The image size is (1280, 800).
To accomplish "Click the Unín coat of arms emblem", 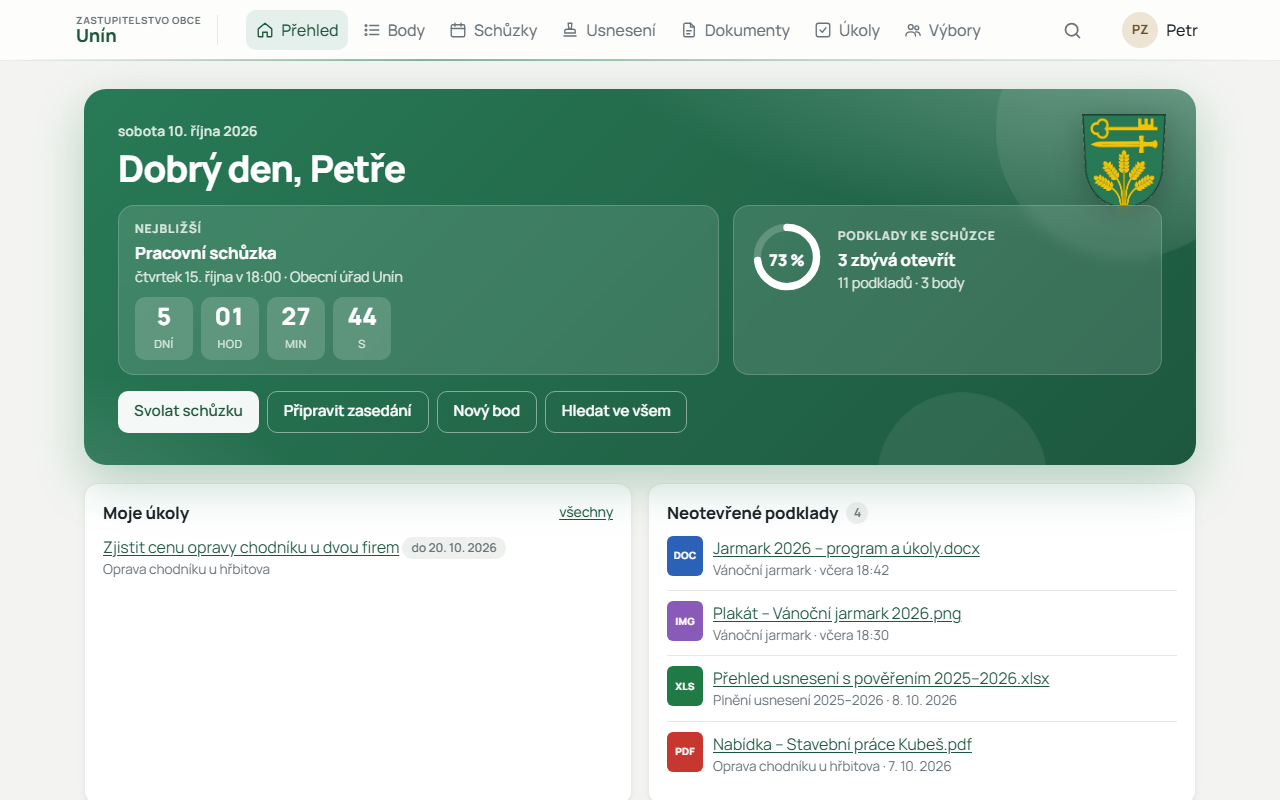I will [1124, 159].
